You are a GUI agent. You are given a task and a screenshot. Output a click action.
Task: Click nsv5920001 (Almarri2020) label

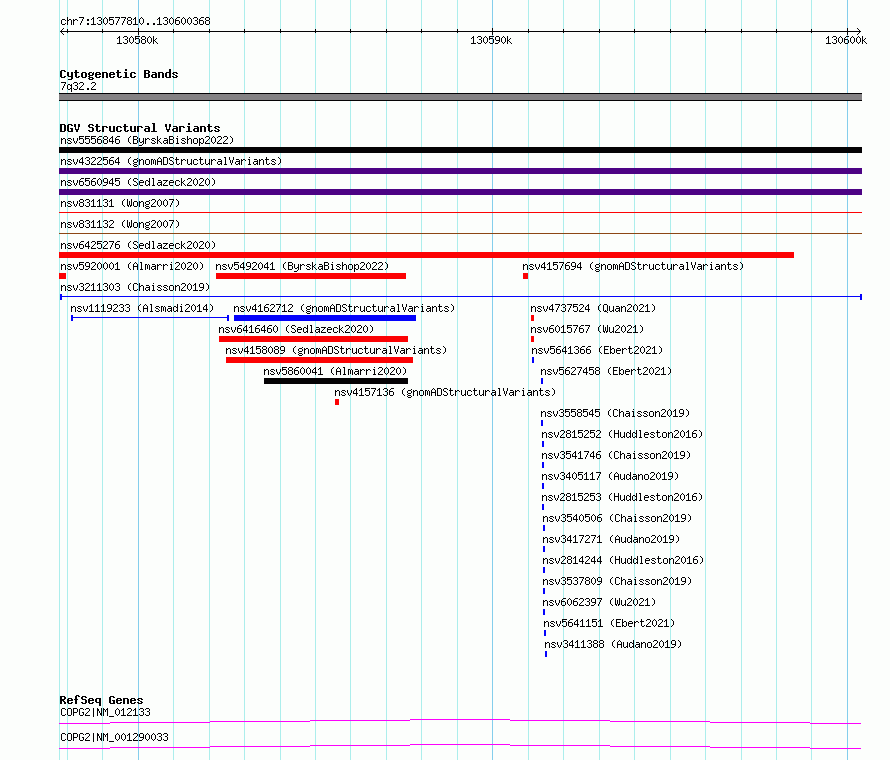(x=132, y=266)
